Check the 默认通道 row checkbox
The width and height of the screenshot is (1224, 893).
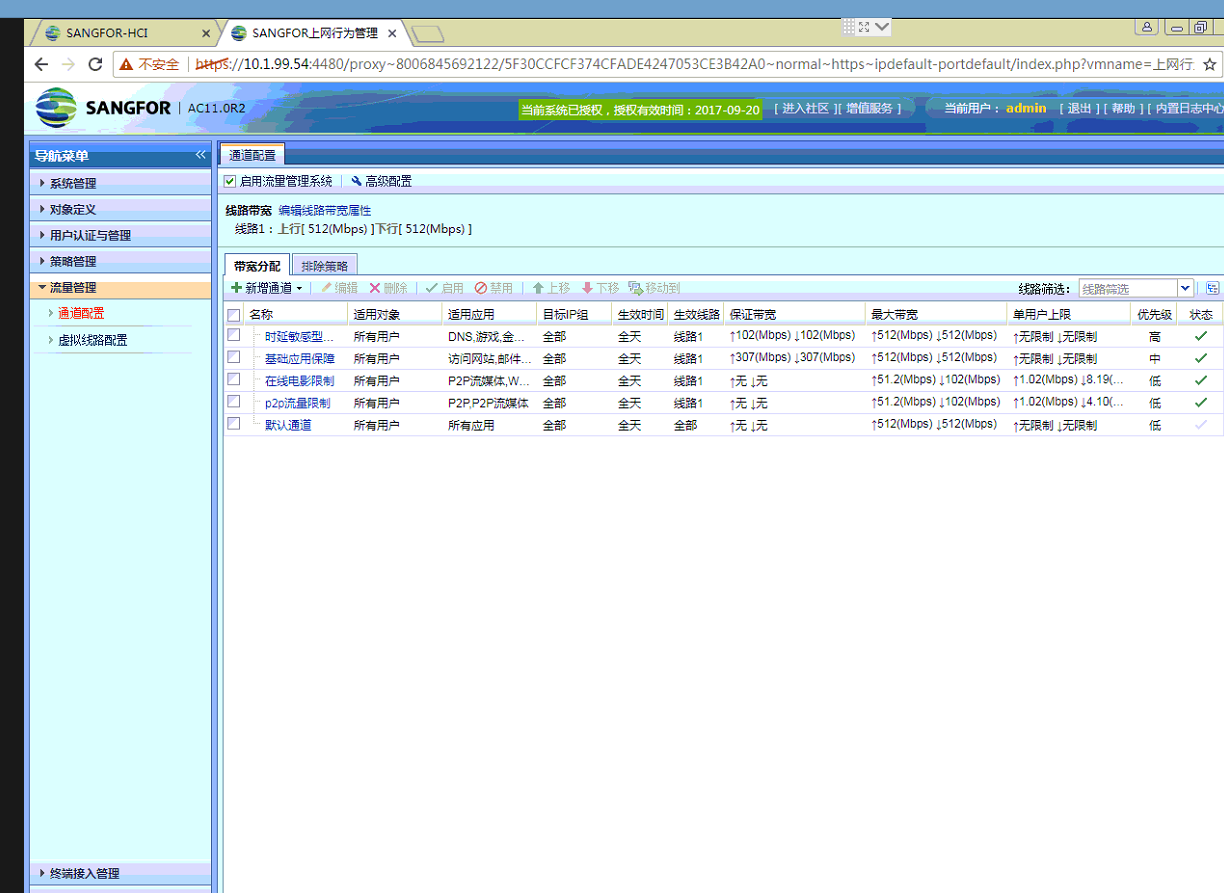tap(234, 423)
